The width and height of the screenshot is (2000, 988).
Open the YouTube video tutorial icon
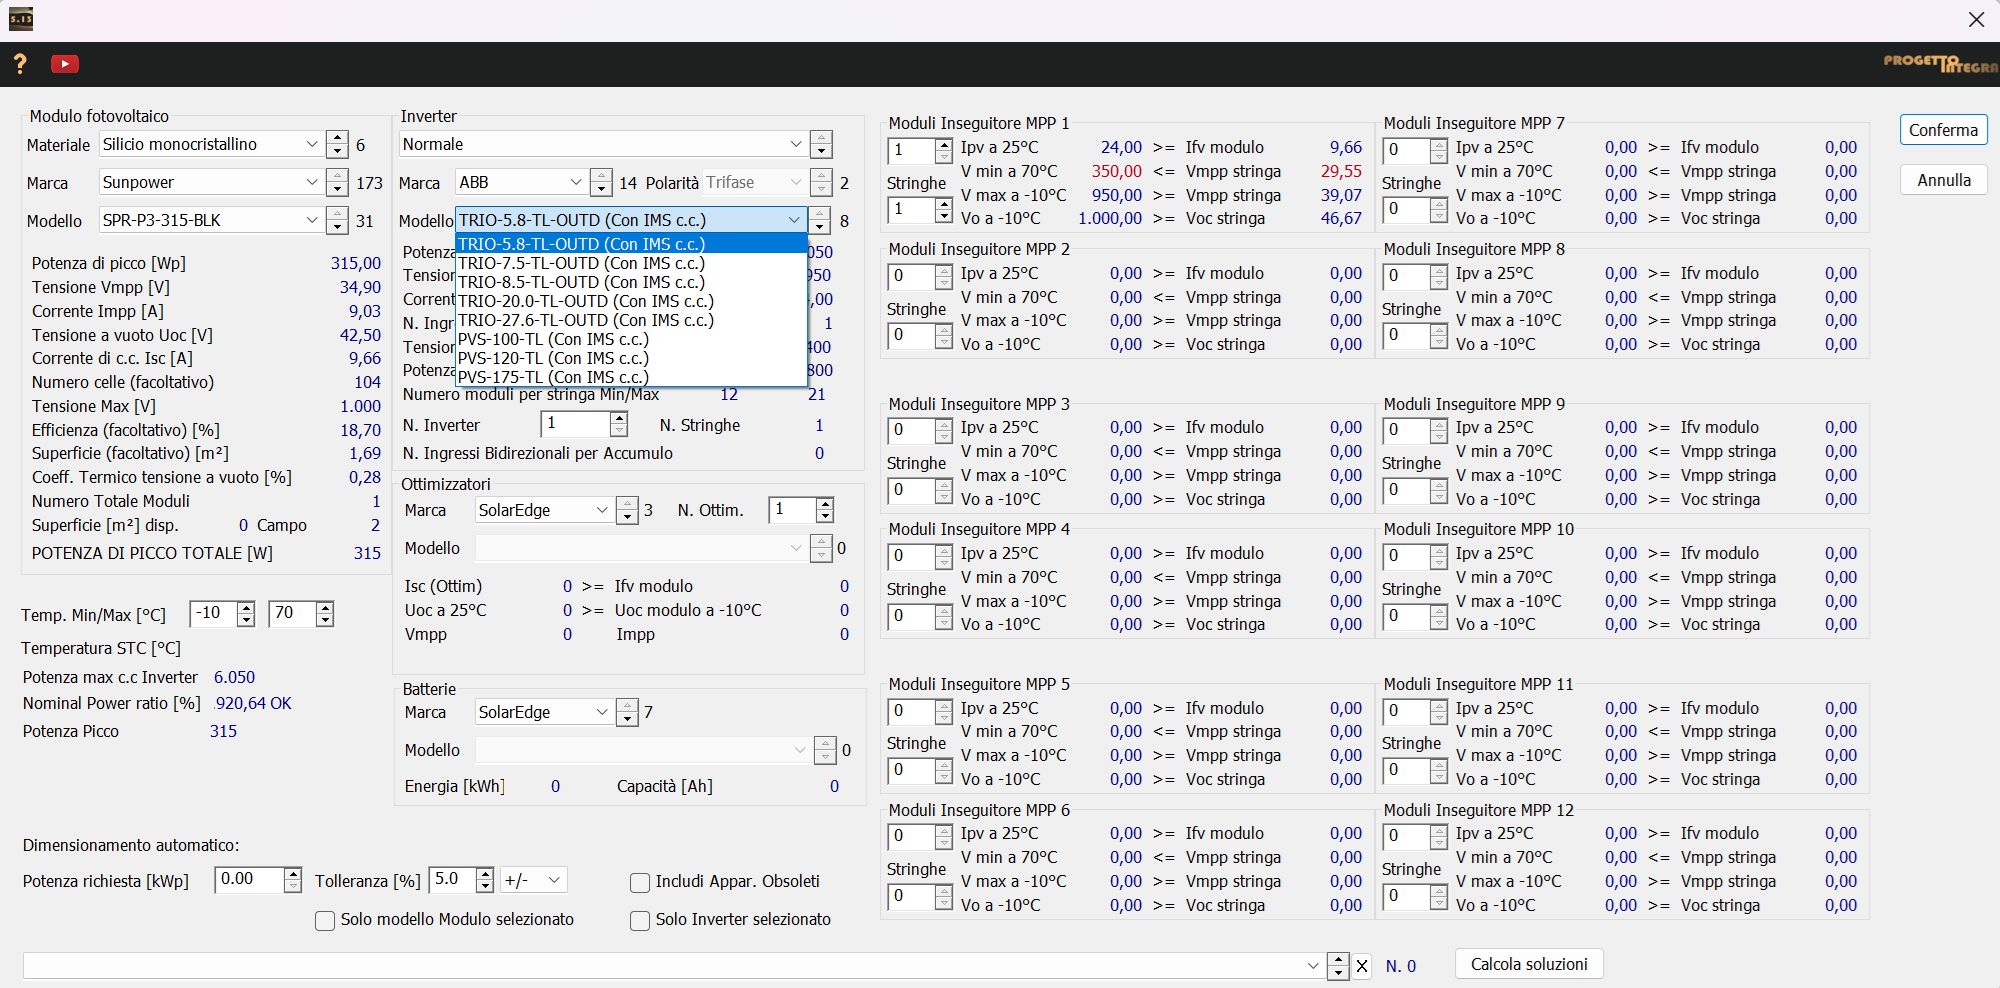click(64, 64)
